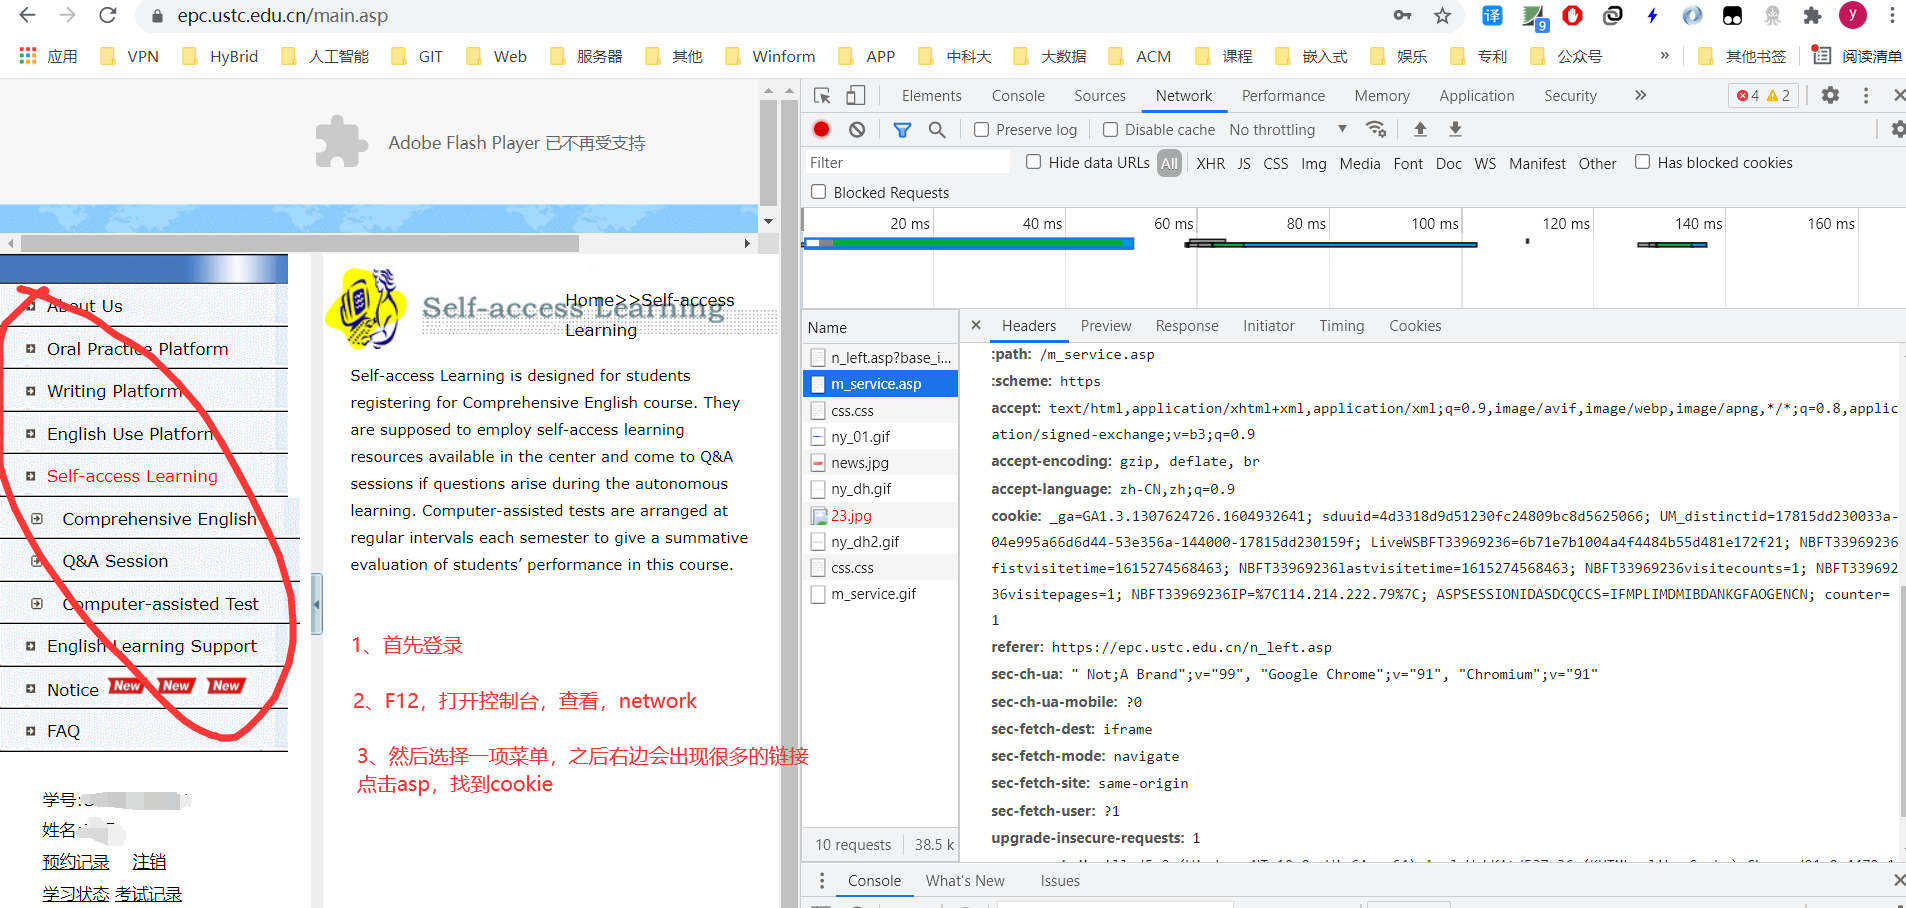Open the saved passwords key icon
Image resolution: width=1906 pixels, height=908 pixels.
click(x=1402, y=15)
